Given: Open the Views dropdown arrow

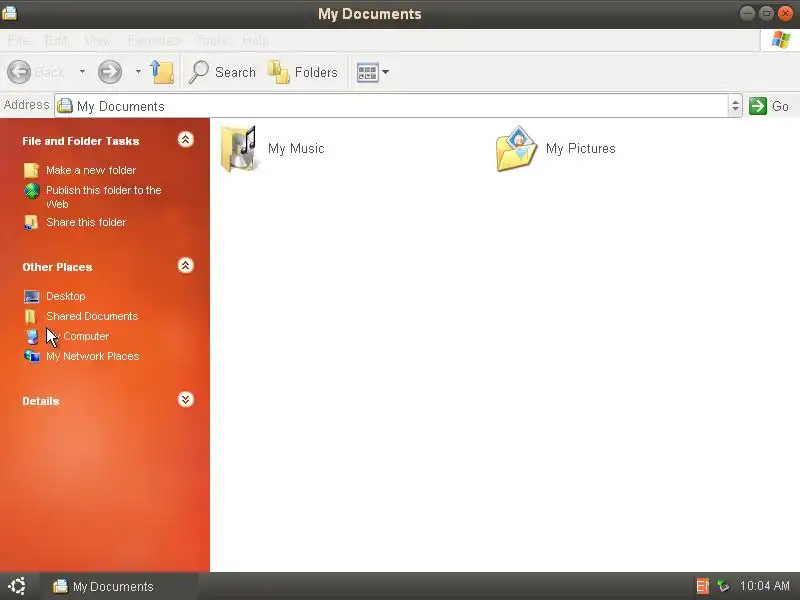Looking at the screenshot, I should click(x=386, y=72).
